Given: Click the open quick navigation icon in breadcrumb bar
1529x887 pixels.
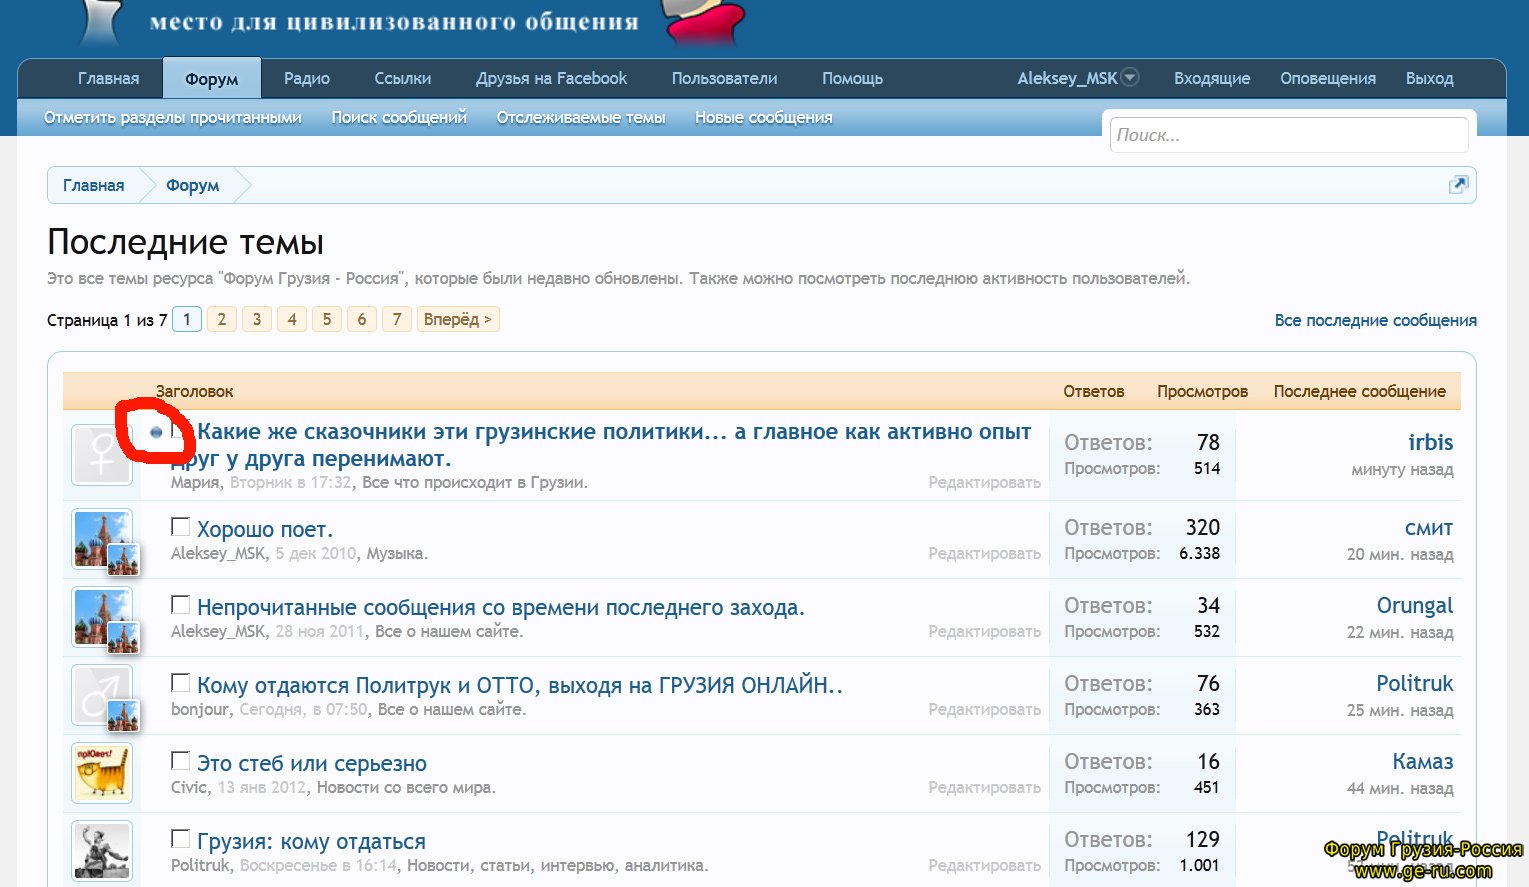Looking at the screenshot, I should 1458,185.
